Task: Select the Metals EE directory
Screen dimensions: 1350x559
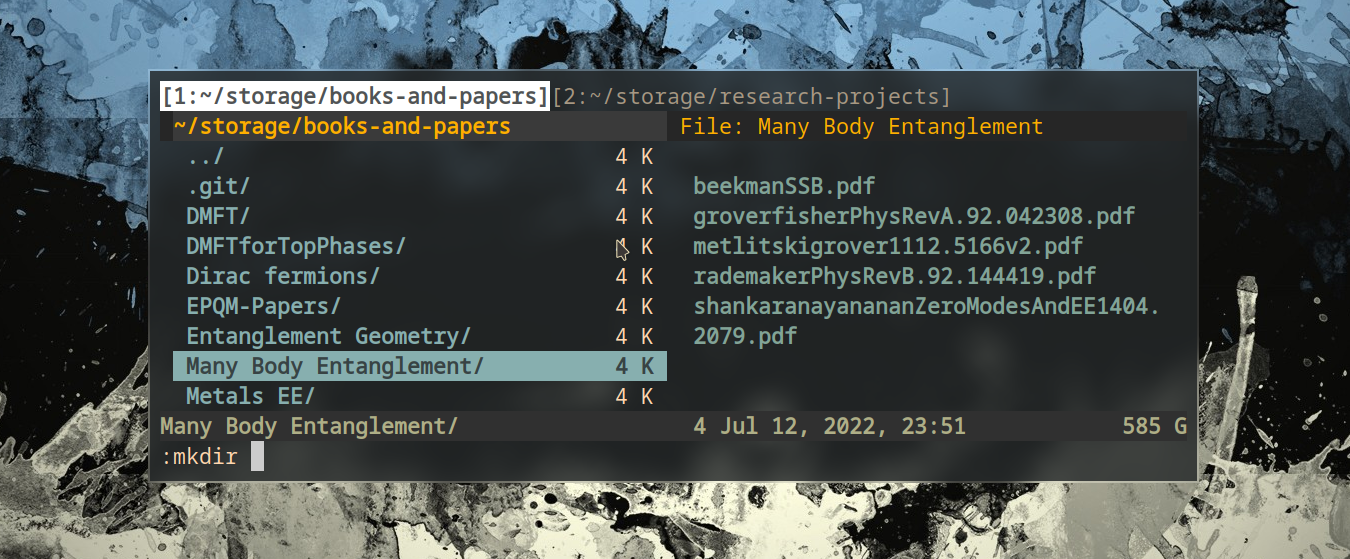Action: point(251,397)
